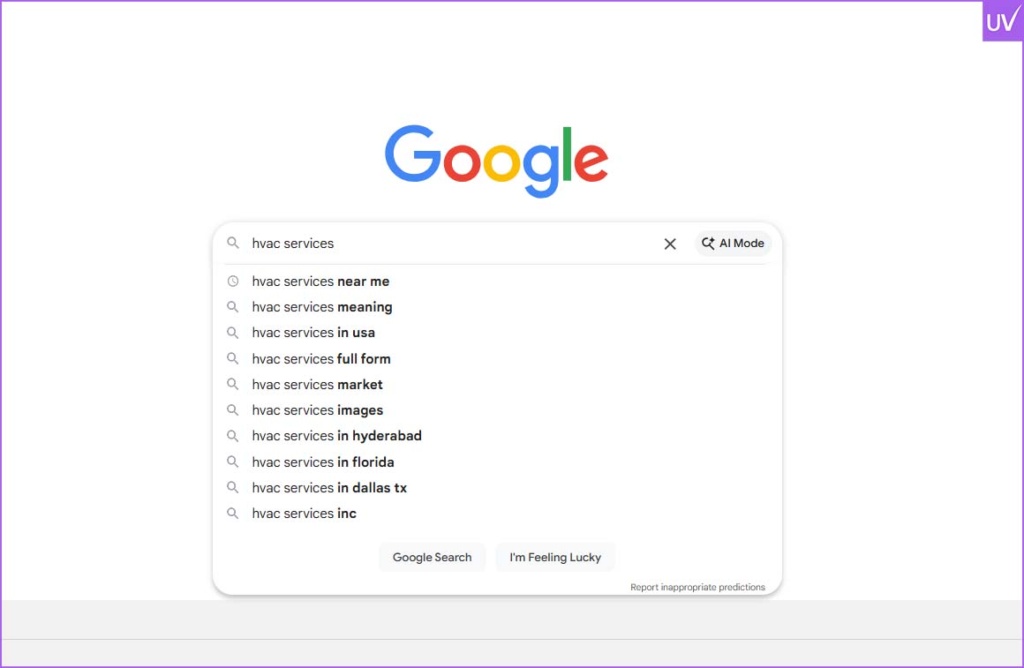Click the search icon beside 'hvac services meaning'
Image resolution: width=1024 pixels, height=668 pixels.
(x=233, y=307)
